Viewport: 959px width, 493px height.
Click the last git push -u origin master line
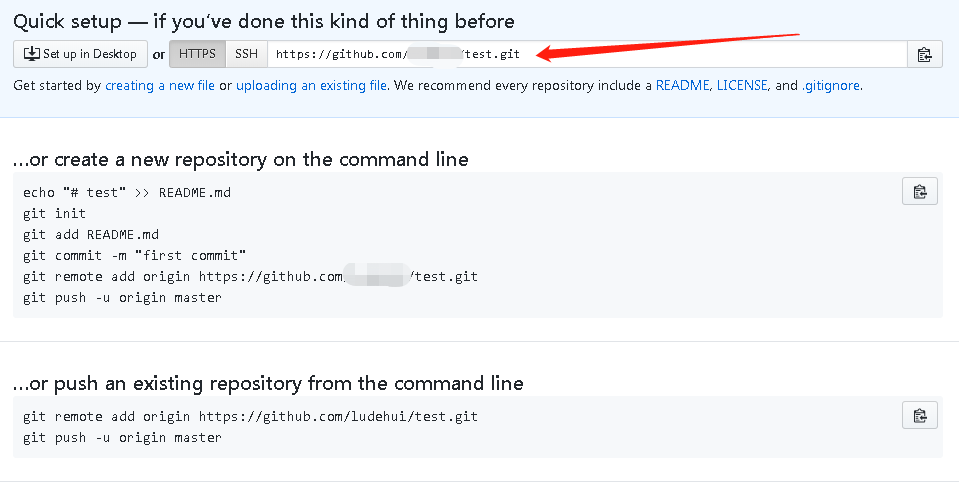click(122, 438)
